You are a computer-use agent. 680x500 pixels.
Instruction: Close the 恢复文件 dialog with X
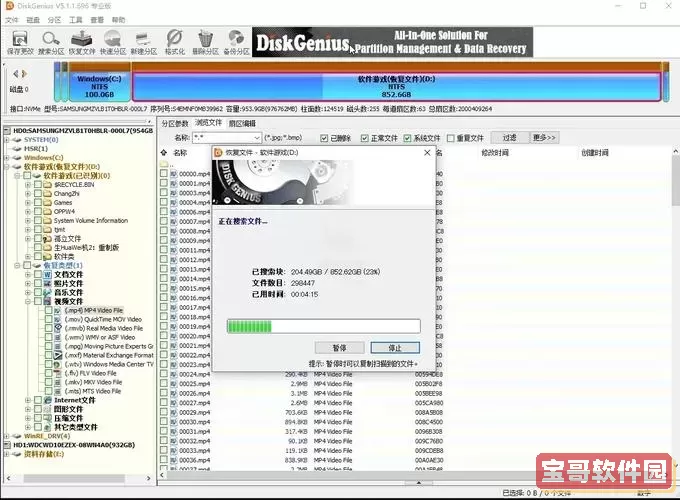pos(427,153)
